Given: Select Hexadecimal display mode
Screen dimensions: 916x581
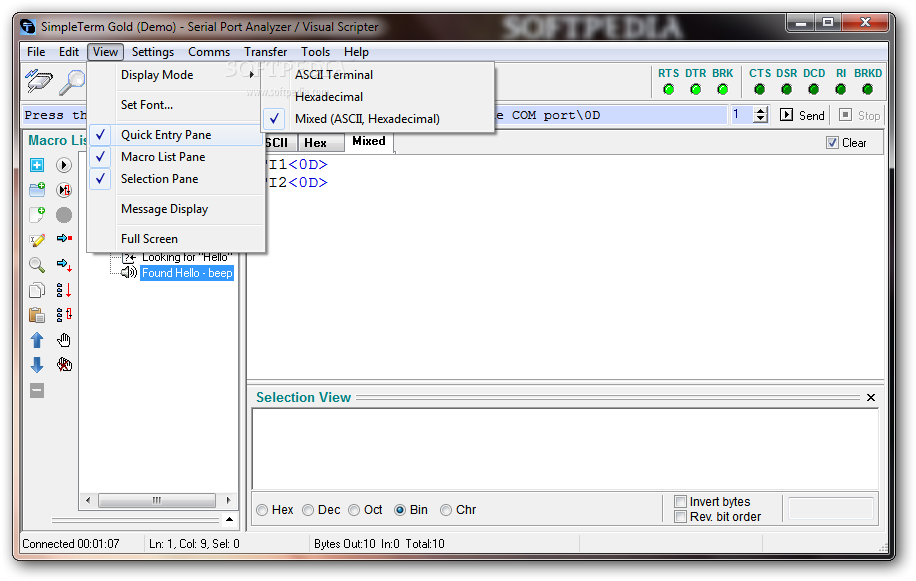Looking at the screenshot, I should tap(377, 97).
